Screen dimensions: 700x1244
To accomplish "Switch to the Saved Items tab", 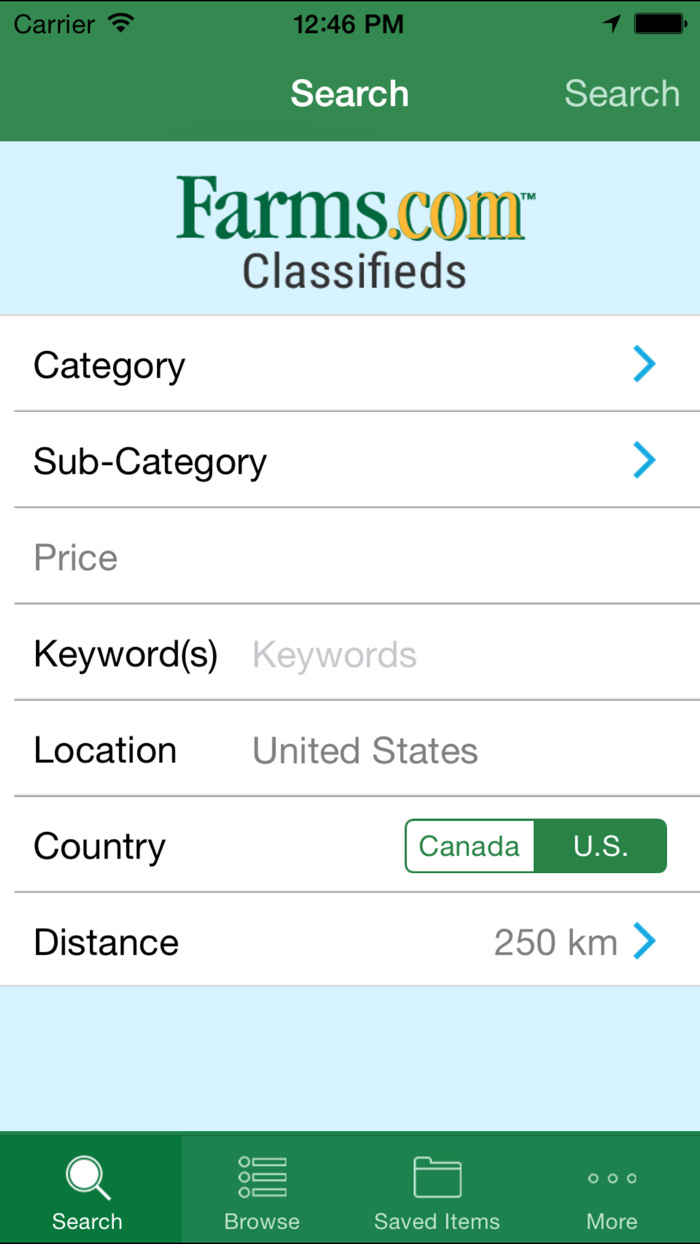I will 436,1188.
